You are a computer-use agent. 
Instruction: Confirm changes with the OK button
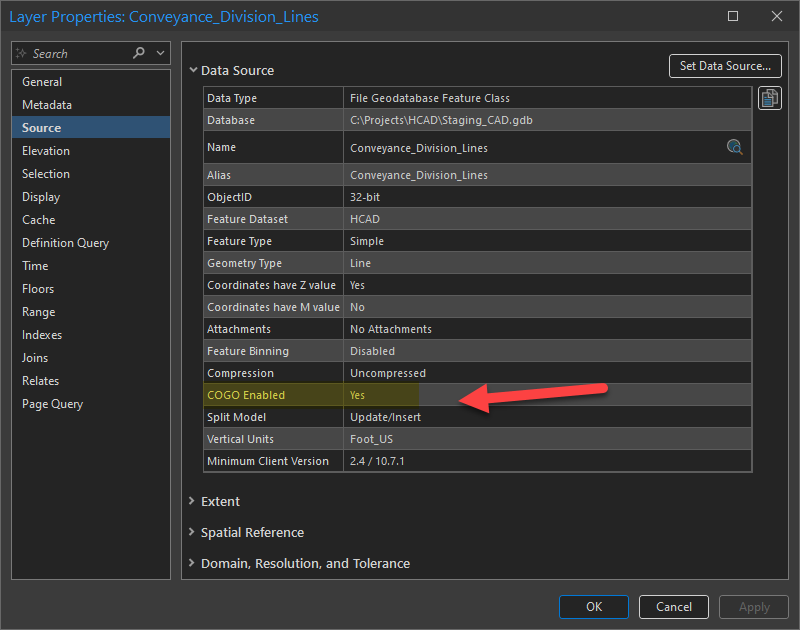(x=594, y=607)
